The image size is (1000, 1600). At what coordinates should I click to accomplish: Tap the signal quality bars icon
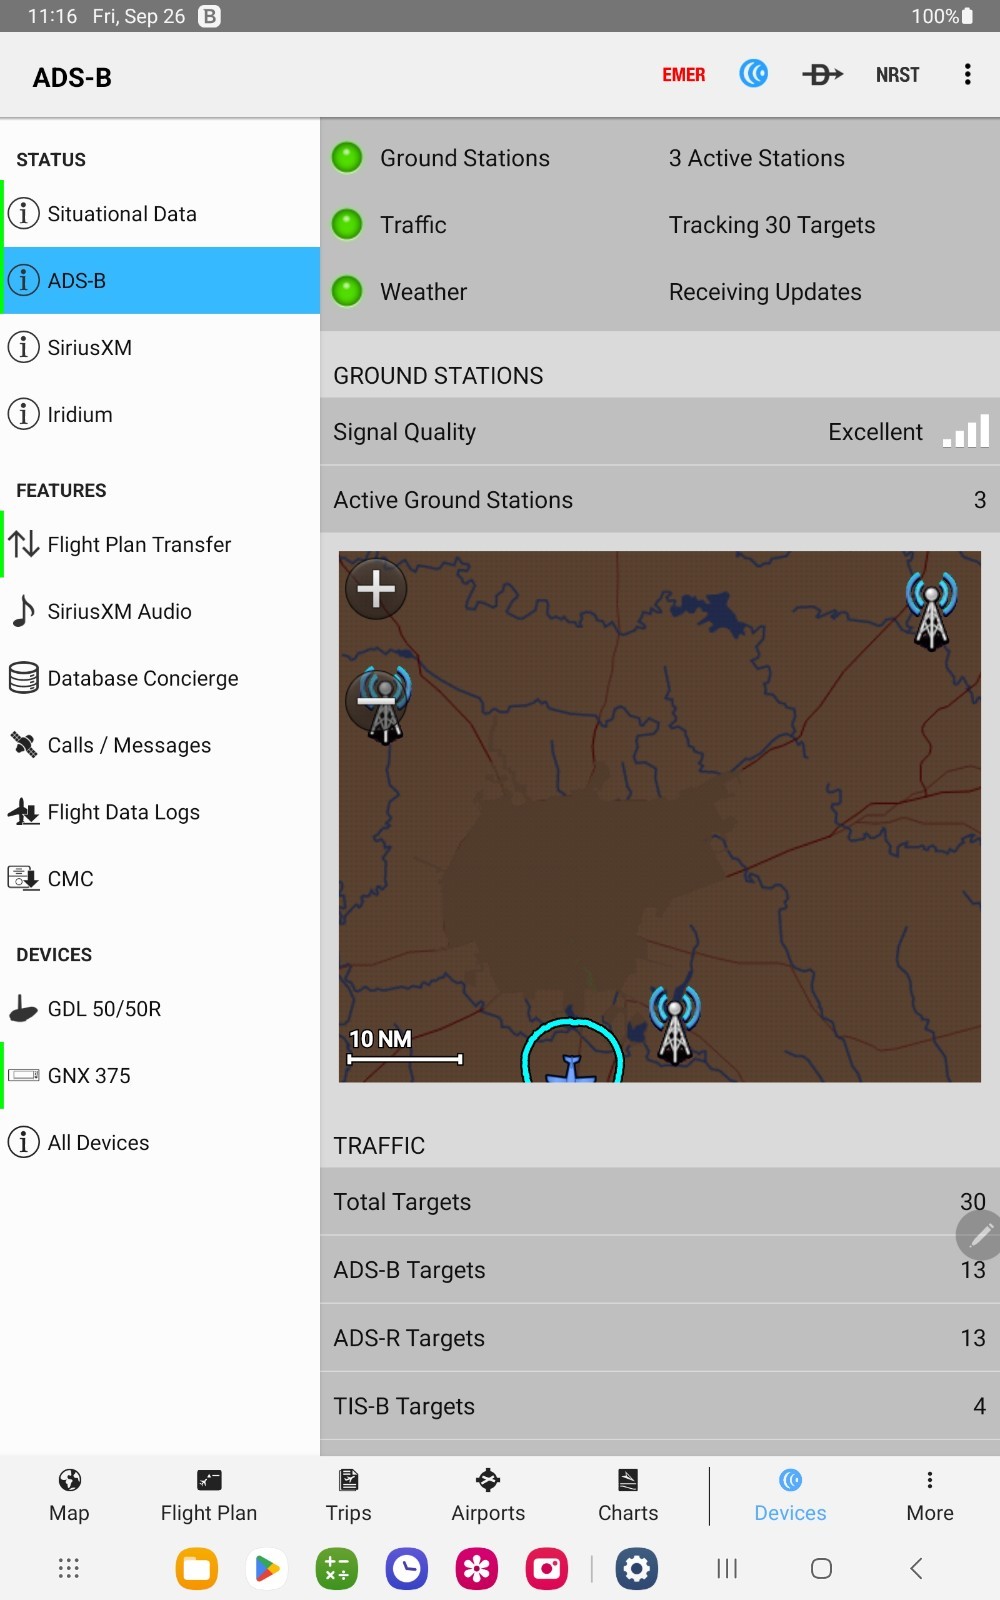pyautogui.click(x=966, y=431)
